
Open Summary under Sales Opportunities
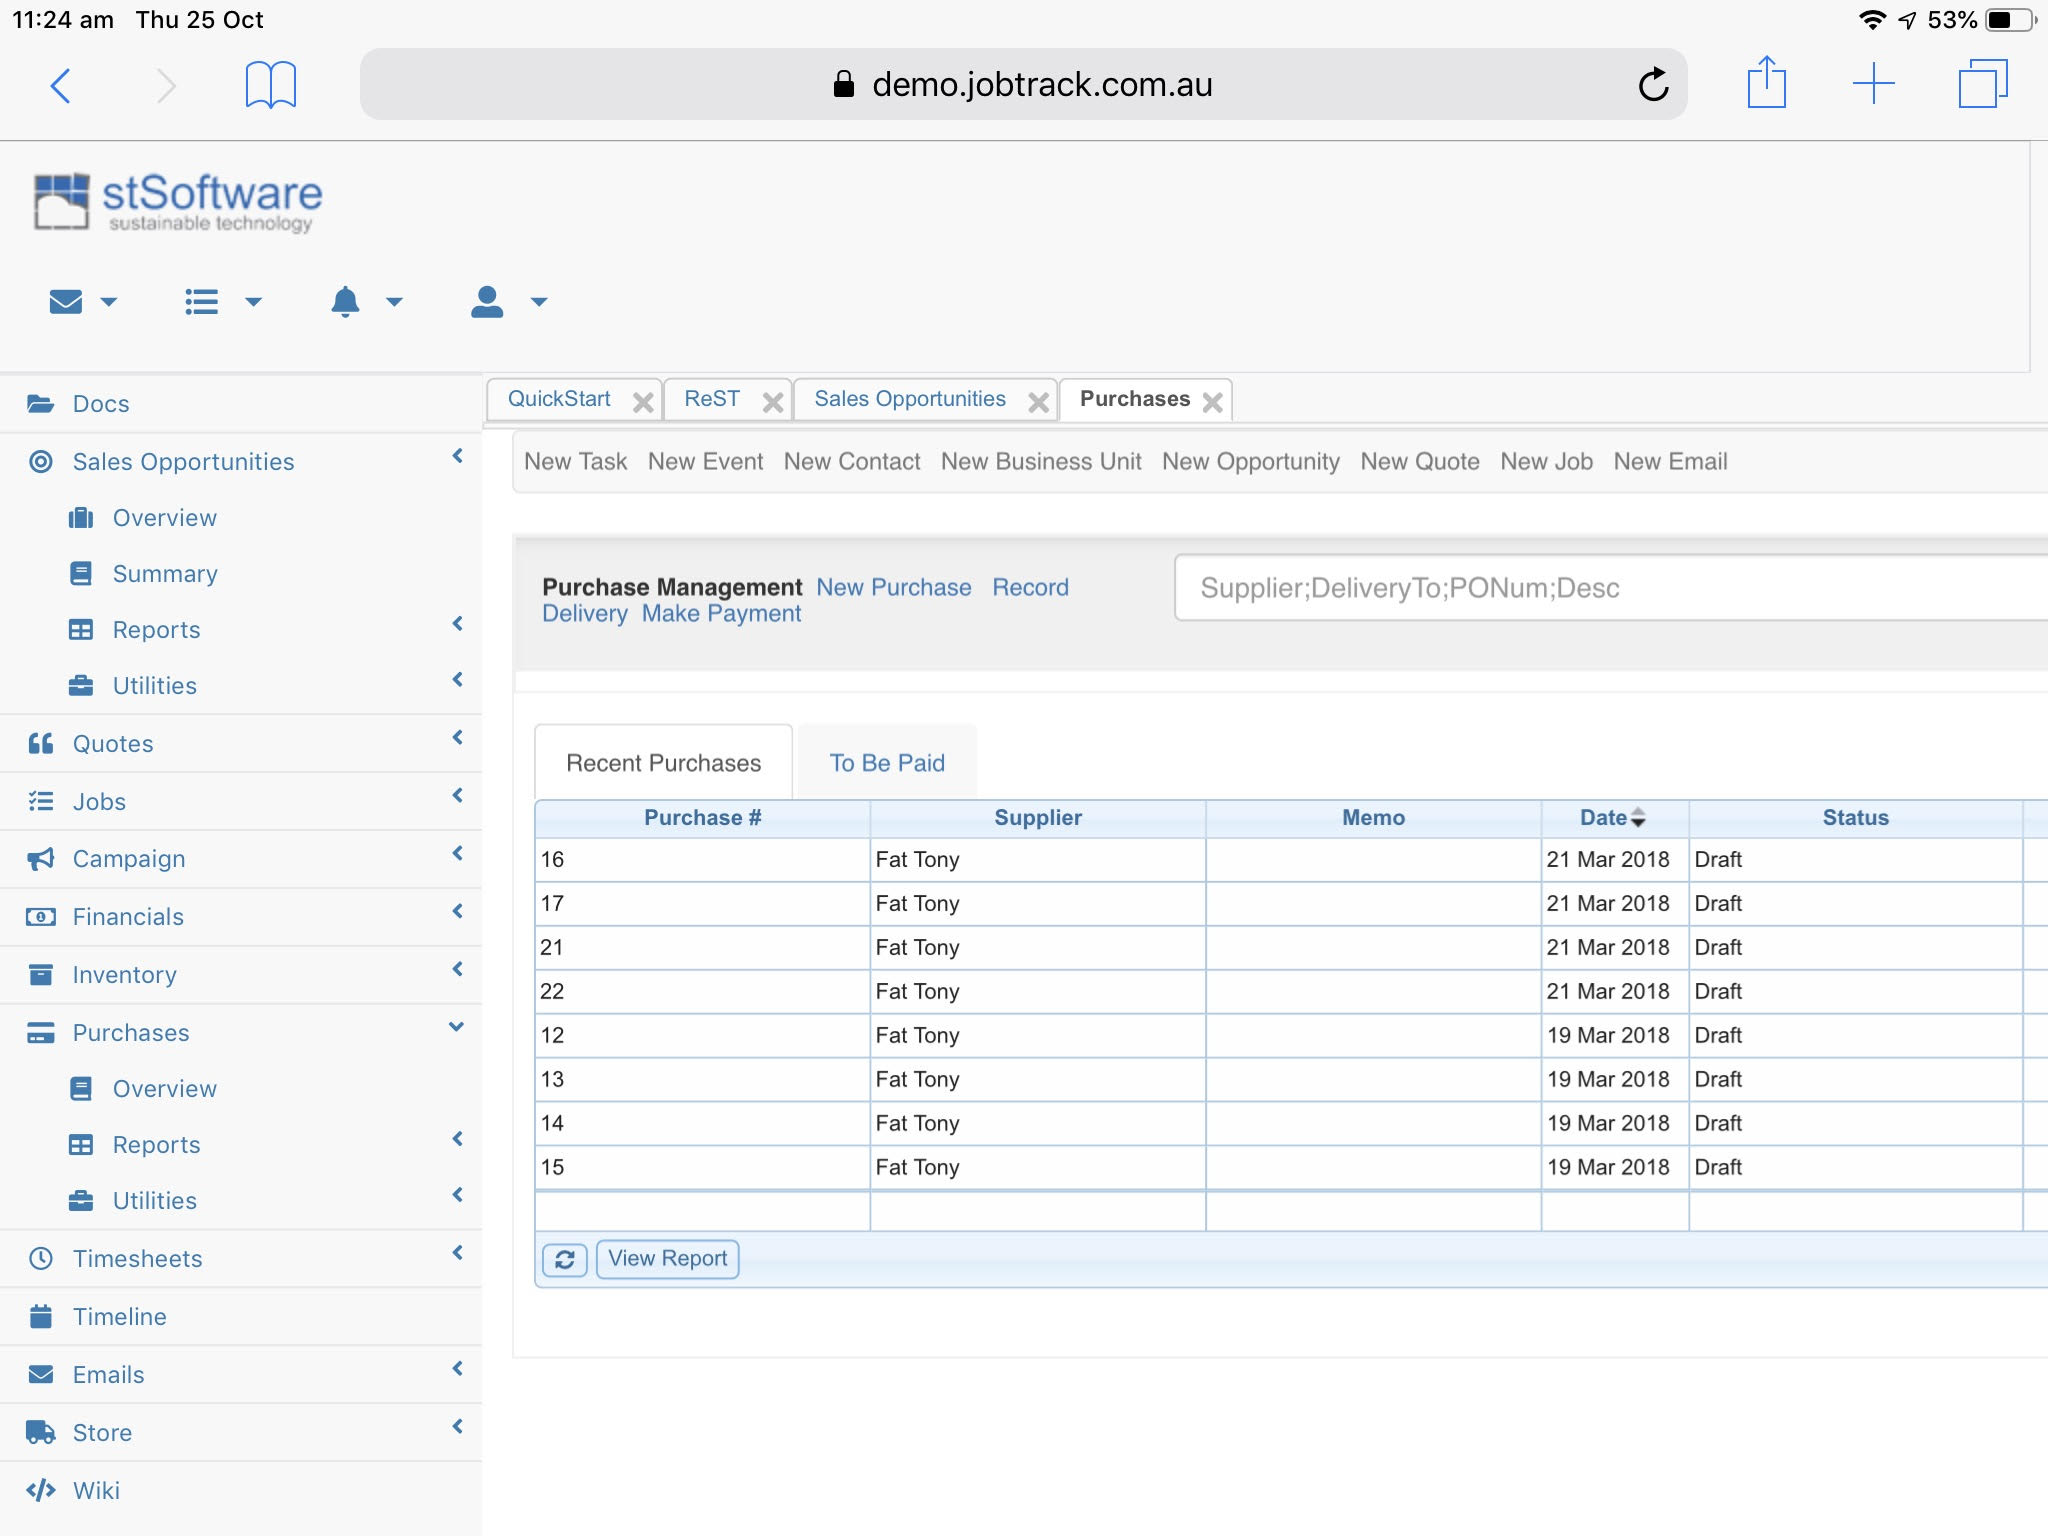pos(165,574)
